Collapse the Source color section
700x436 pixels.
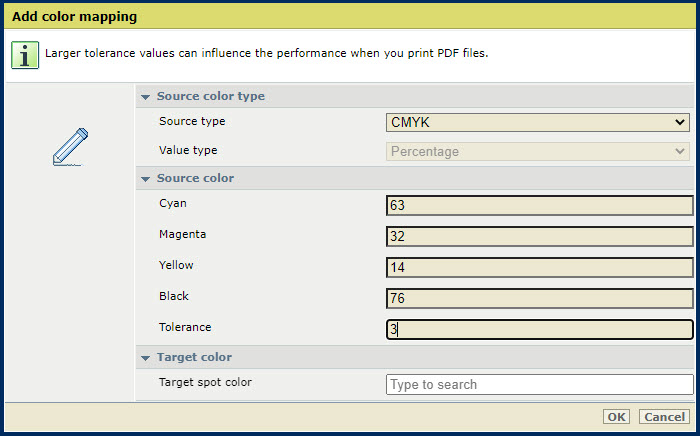pyautogui.click(x=146, y=179)
